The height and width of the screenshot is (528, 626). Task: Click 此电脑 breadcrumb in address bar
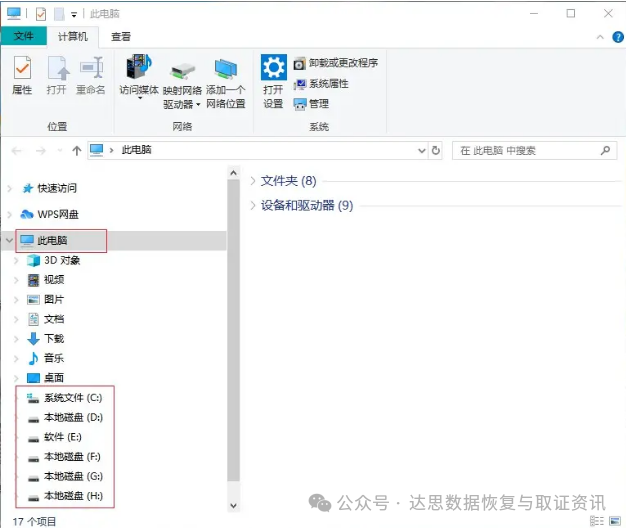coord(137,150)
